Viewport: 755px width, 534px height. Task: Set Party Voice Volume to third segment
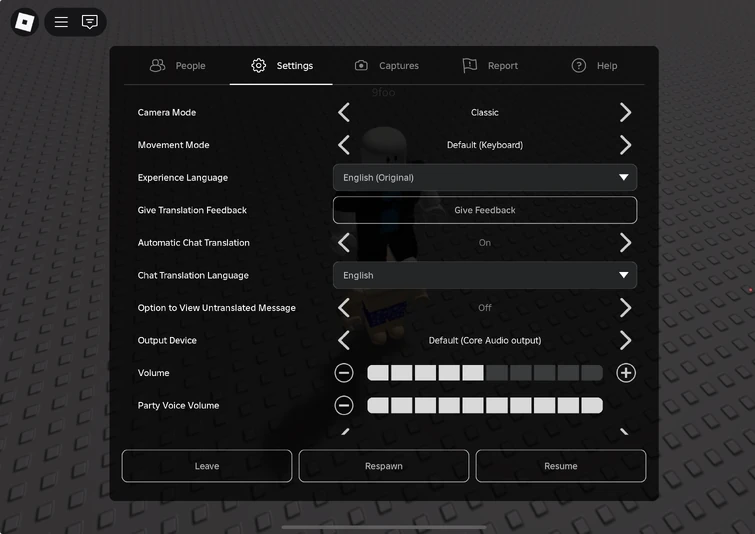(425, 405)
